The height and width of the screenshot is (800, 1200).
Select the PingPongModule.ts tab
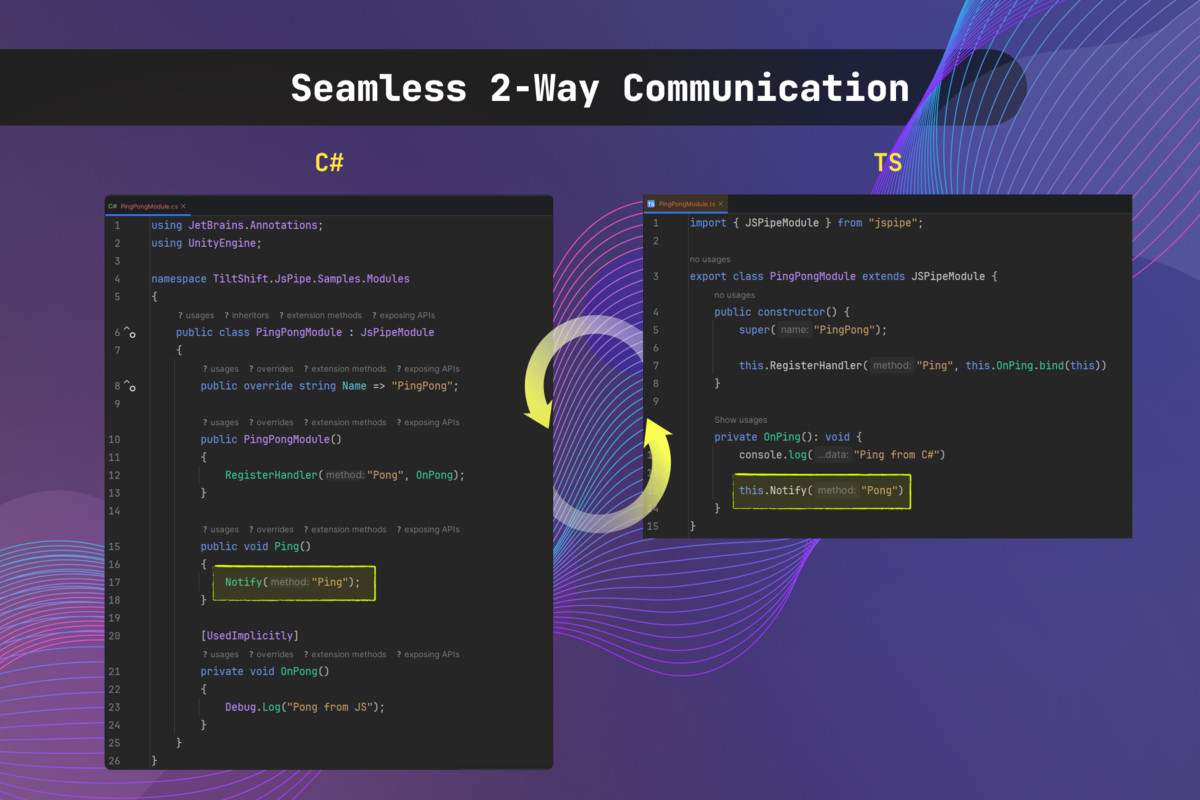(685, 203)
